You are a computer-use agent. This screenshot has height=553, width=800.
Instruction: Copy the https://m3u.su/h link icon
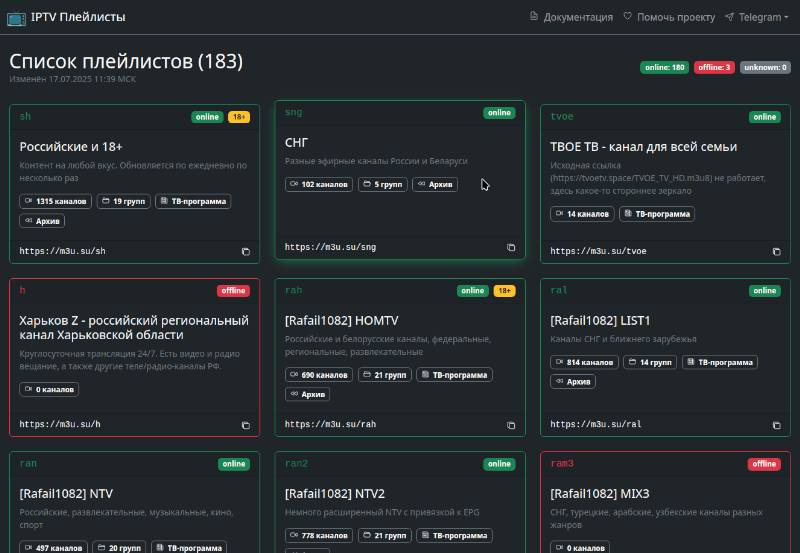point(245,425)
